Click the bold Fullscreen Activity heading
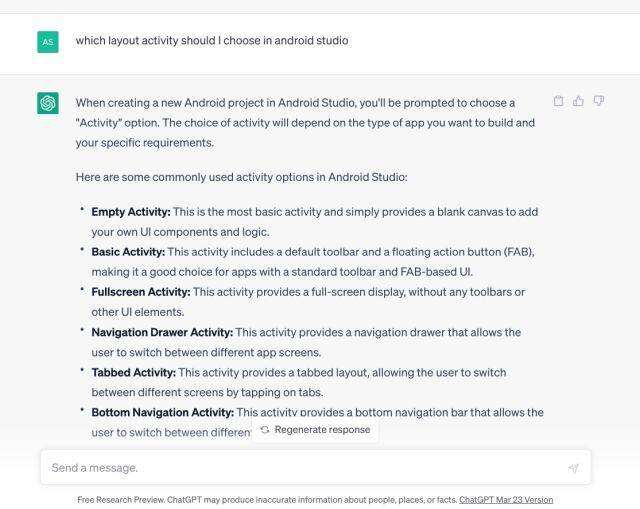Viewport: 640px width, 509px height. coord(140,292)
